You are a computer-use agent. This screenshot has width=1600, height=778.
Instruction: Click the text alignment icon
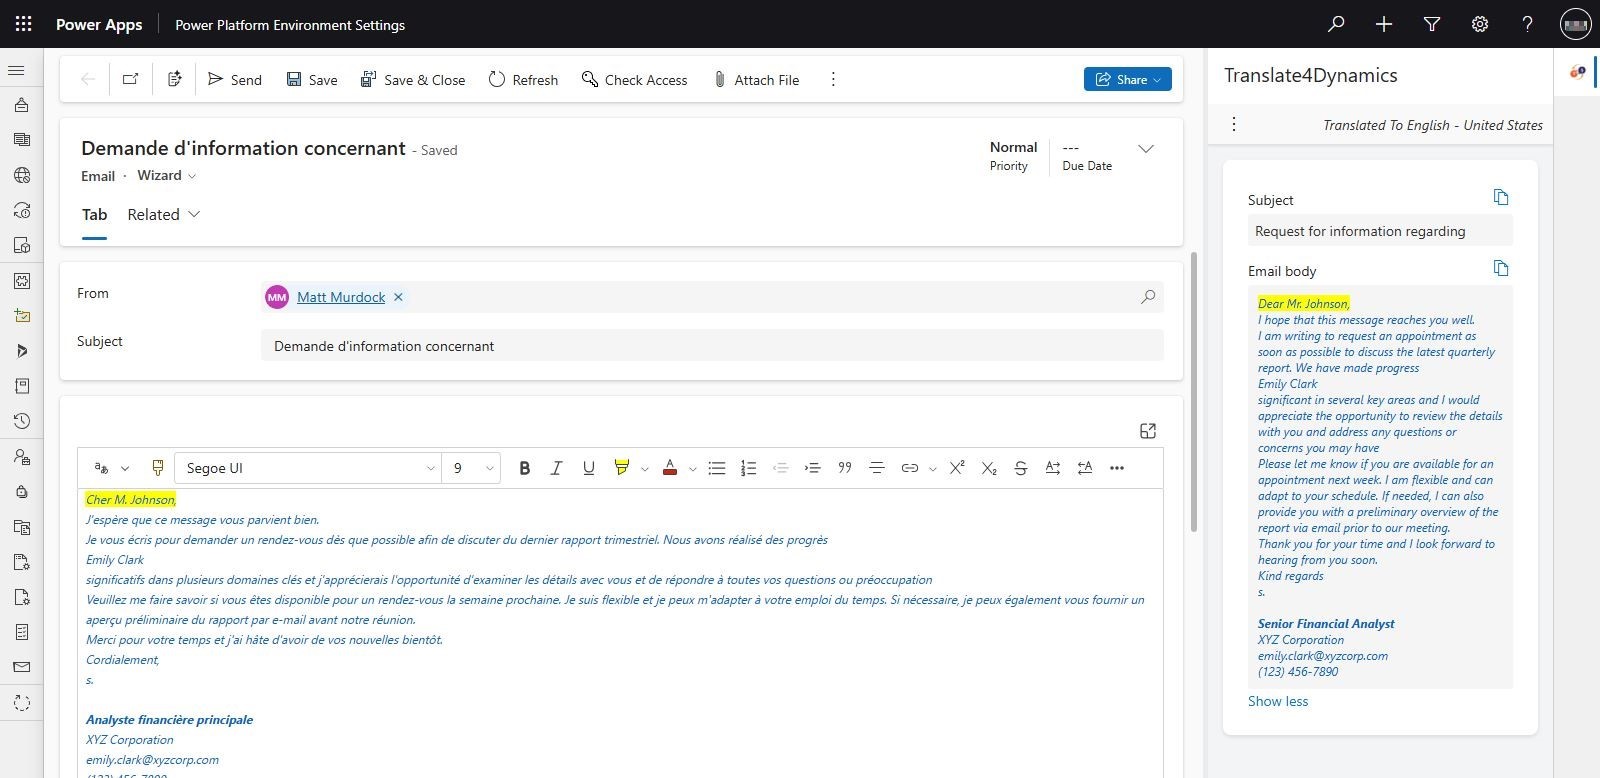(x=876, y=468)
